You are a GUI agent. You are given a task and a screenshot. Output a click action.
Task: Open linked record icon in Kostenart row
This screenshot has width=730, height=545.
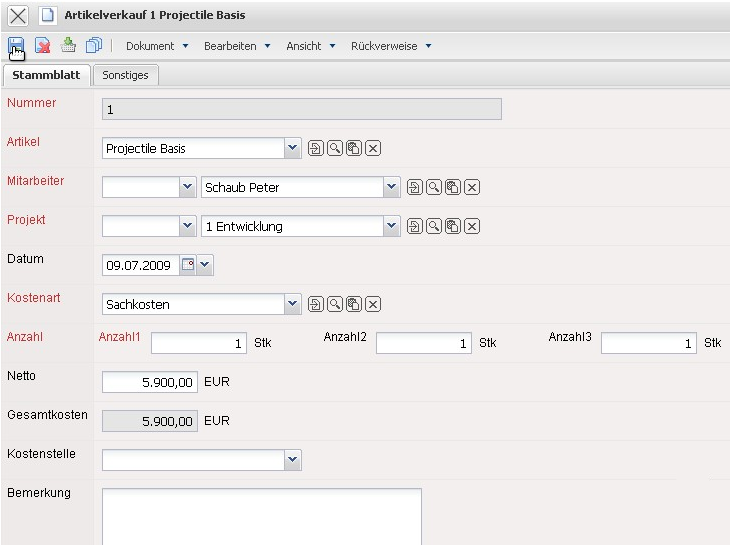(x=316, y=304)
